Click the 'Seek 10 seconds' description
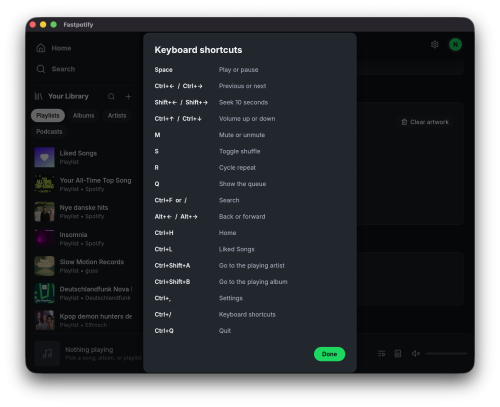The height and width of the screenshot is (407, 500). click(x=243, y=102)
